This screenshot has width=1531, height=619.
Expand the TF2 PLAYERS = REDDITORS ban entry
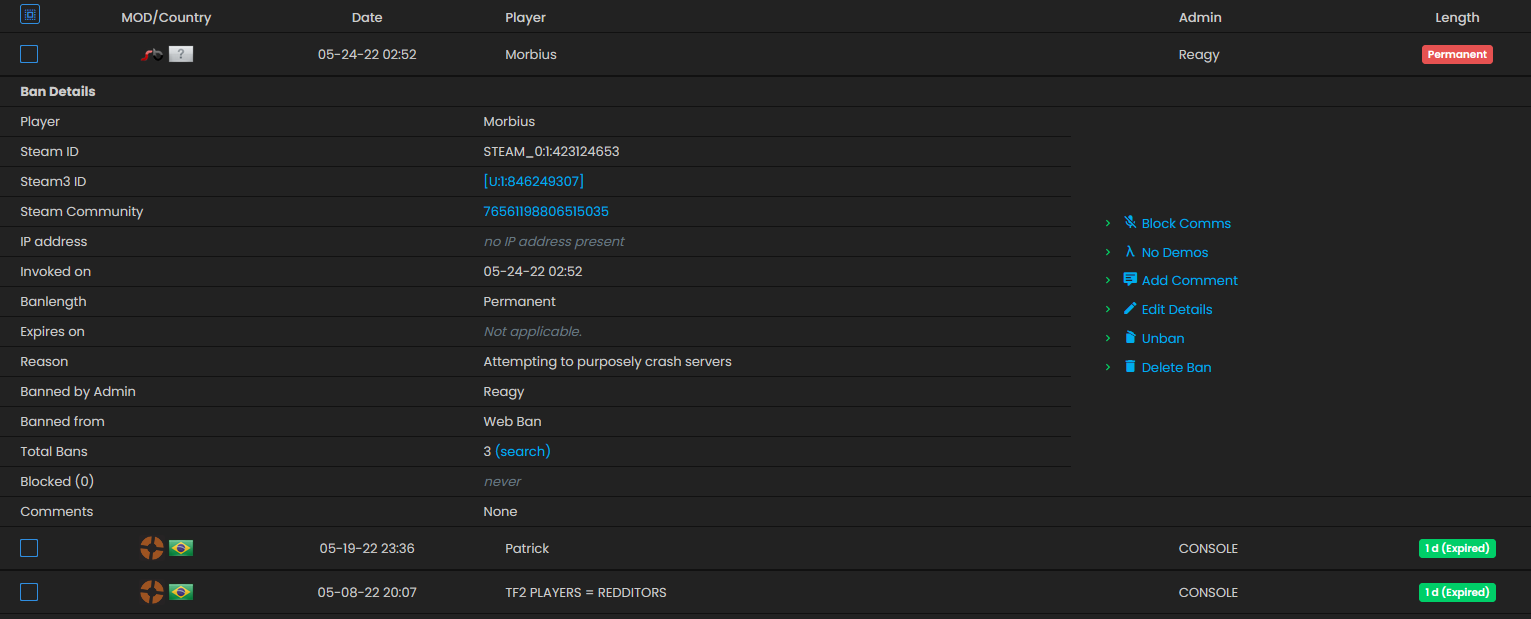point(765,592)
